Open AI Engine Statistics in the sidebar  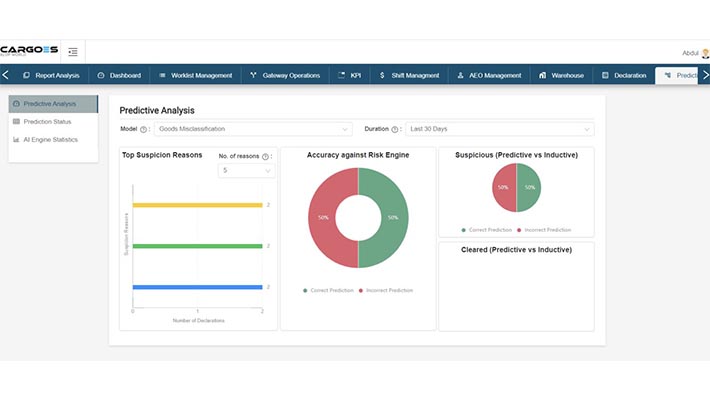coord(50,139)
